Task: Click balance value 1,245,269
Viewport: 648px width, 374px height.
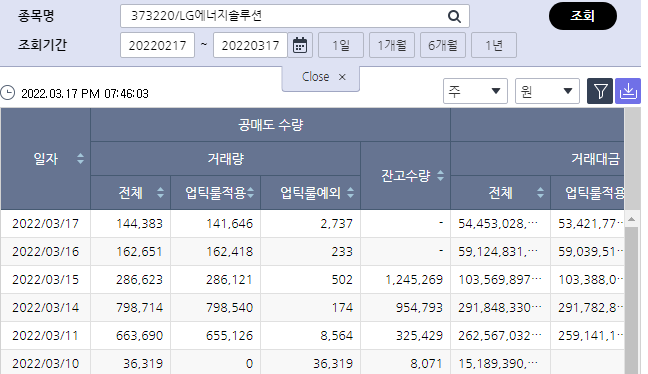Action: tap(414, 280)
